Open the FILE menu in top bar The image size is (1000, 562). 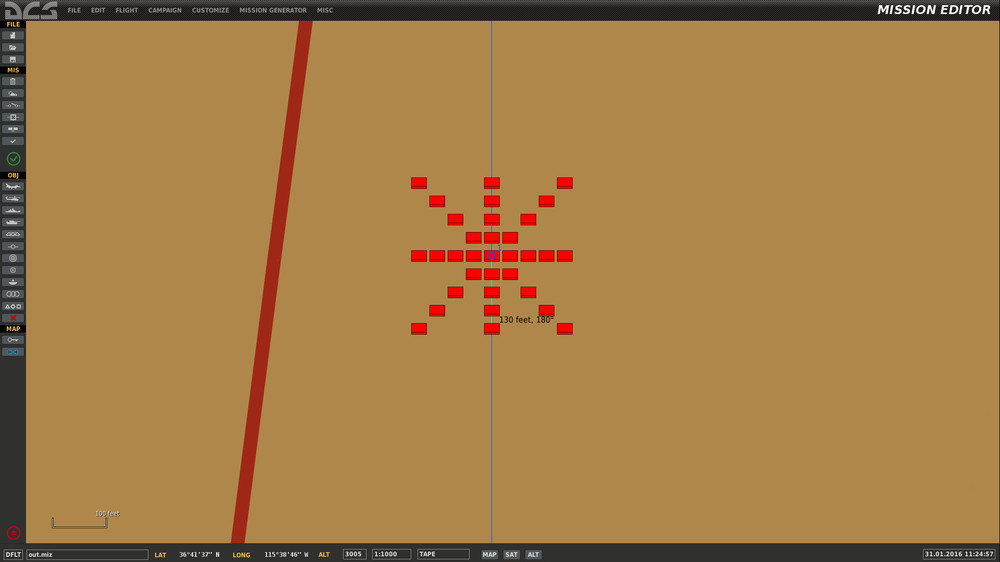coord(74,10)
